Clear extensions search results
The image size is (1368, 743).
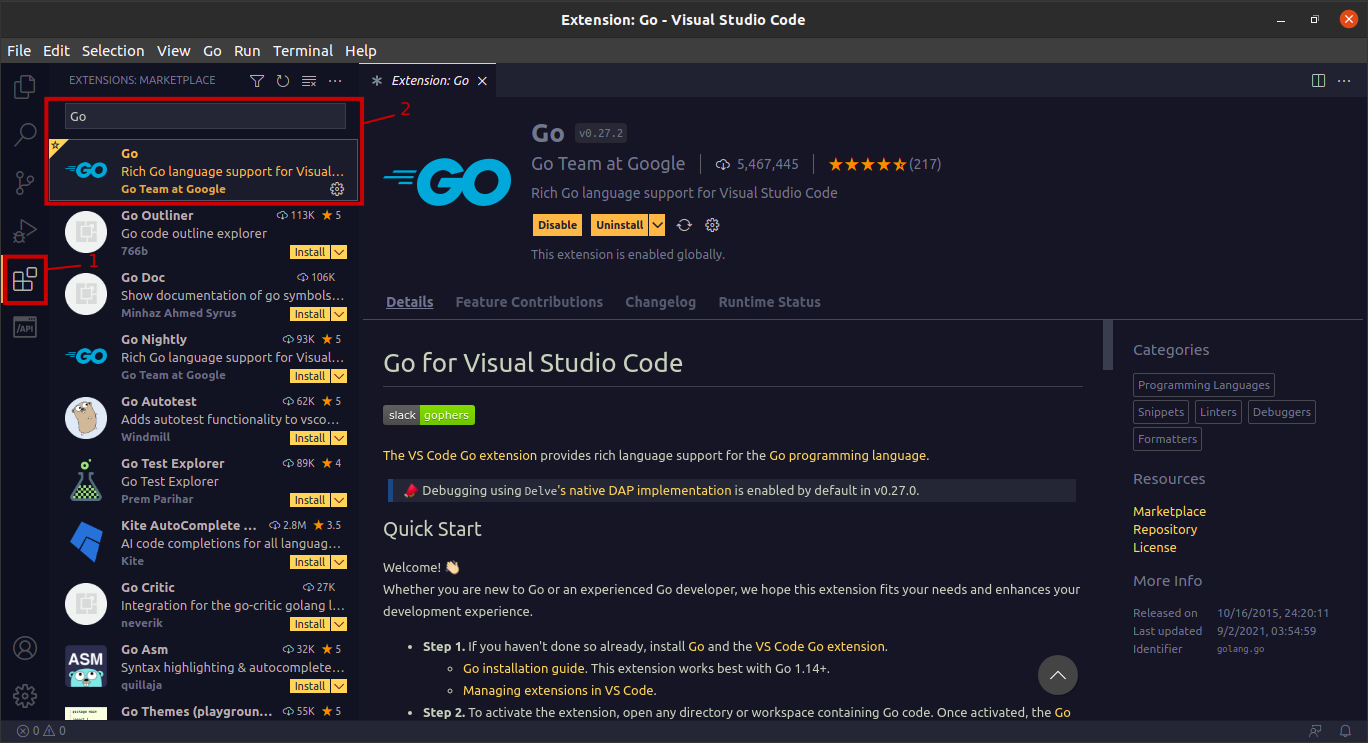pyautogui.click(x=309, y=80)
